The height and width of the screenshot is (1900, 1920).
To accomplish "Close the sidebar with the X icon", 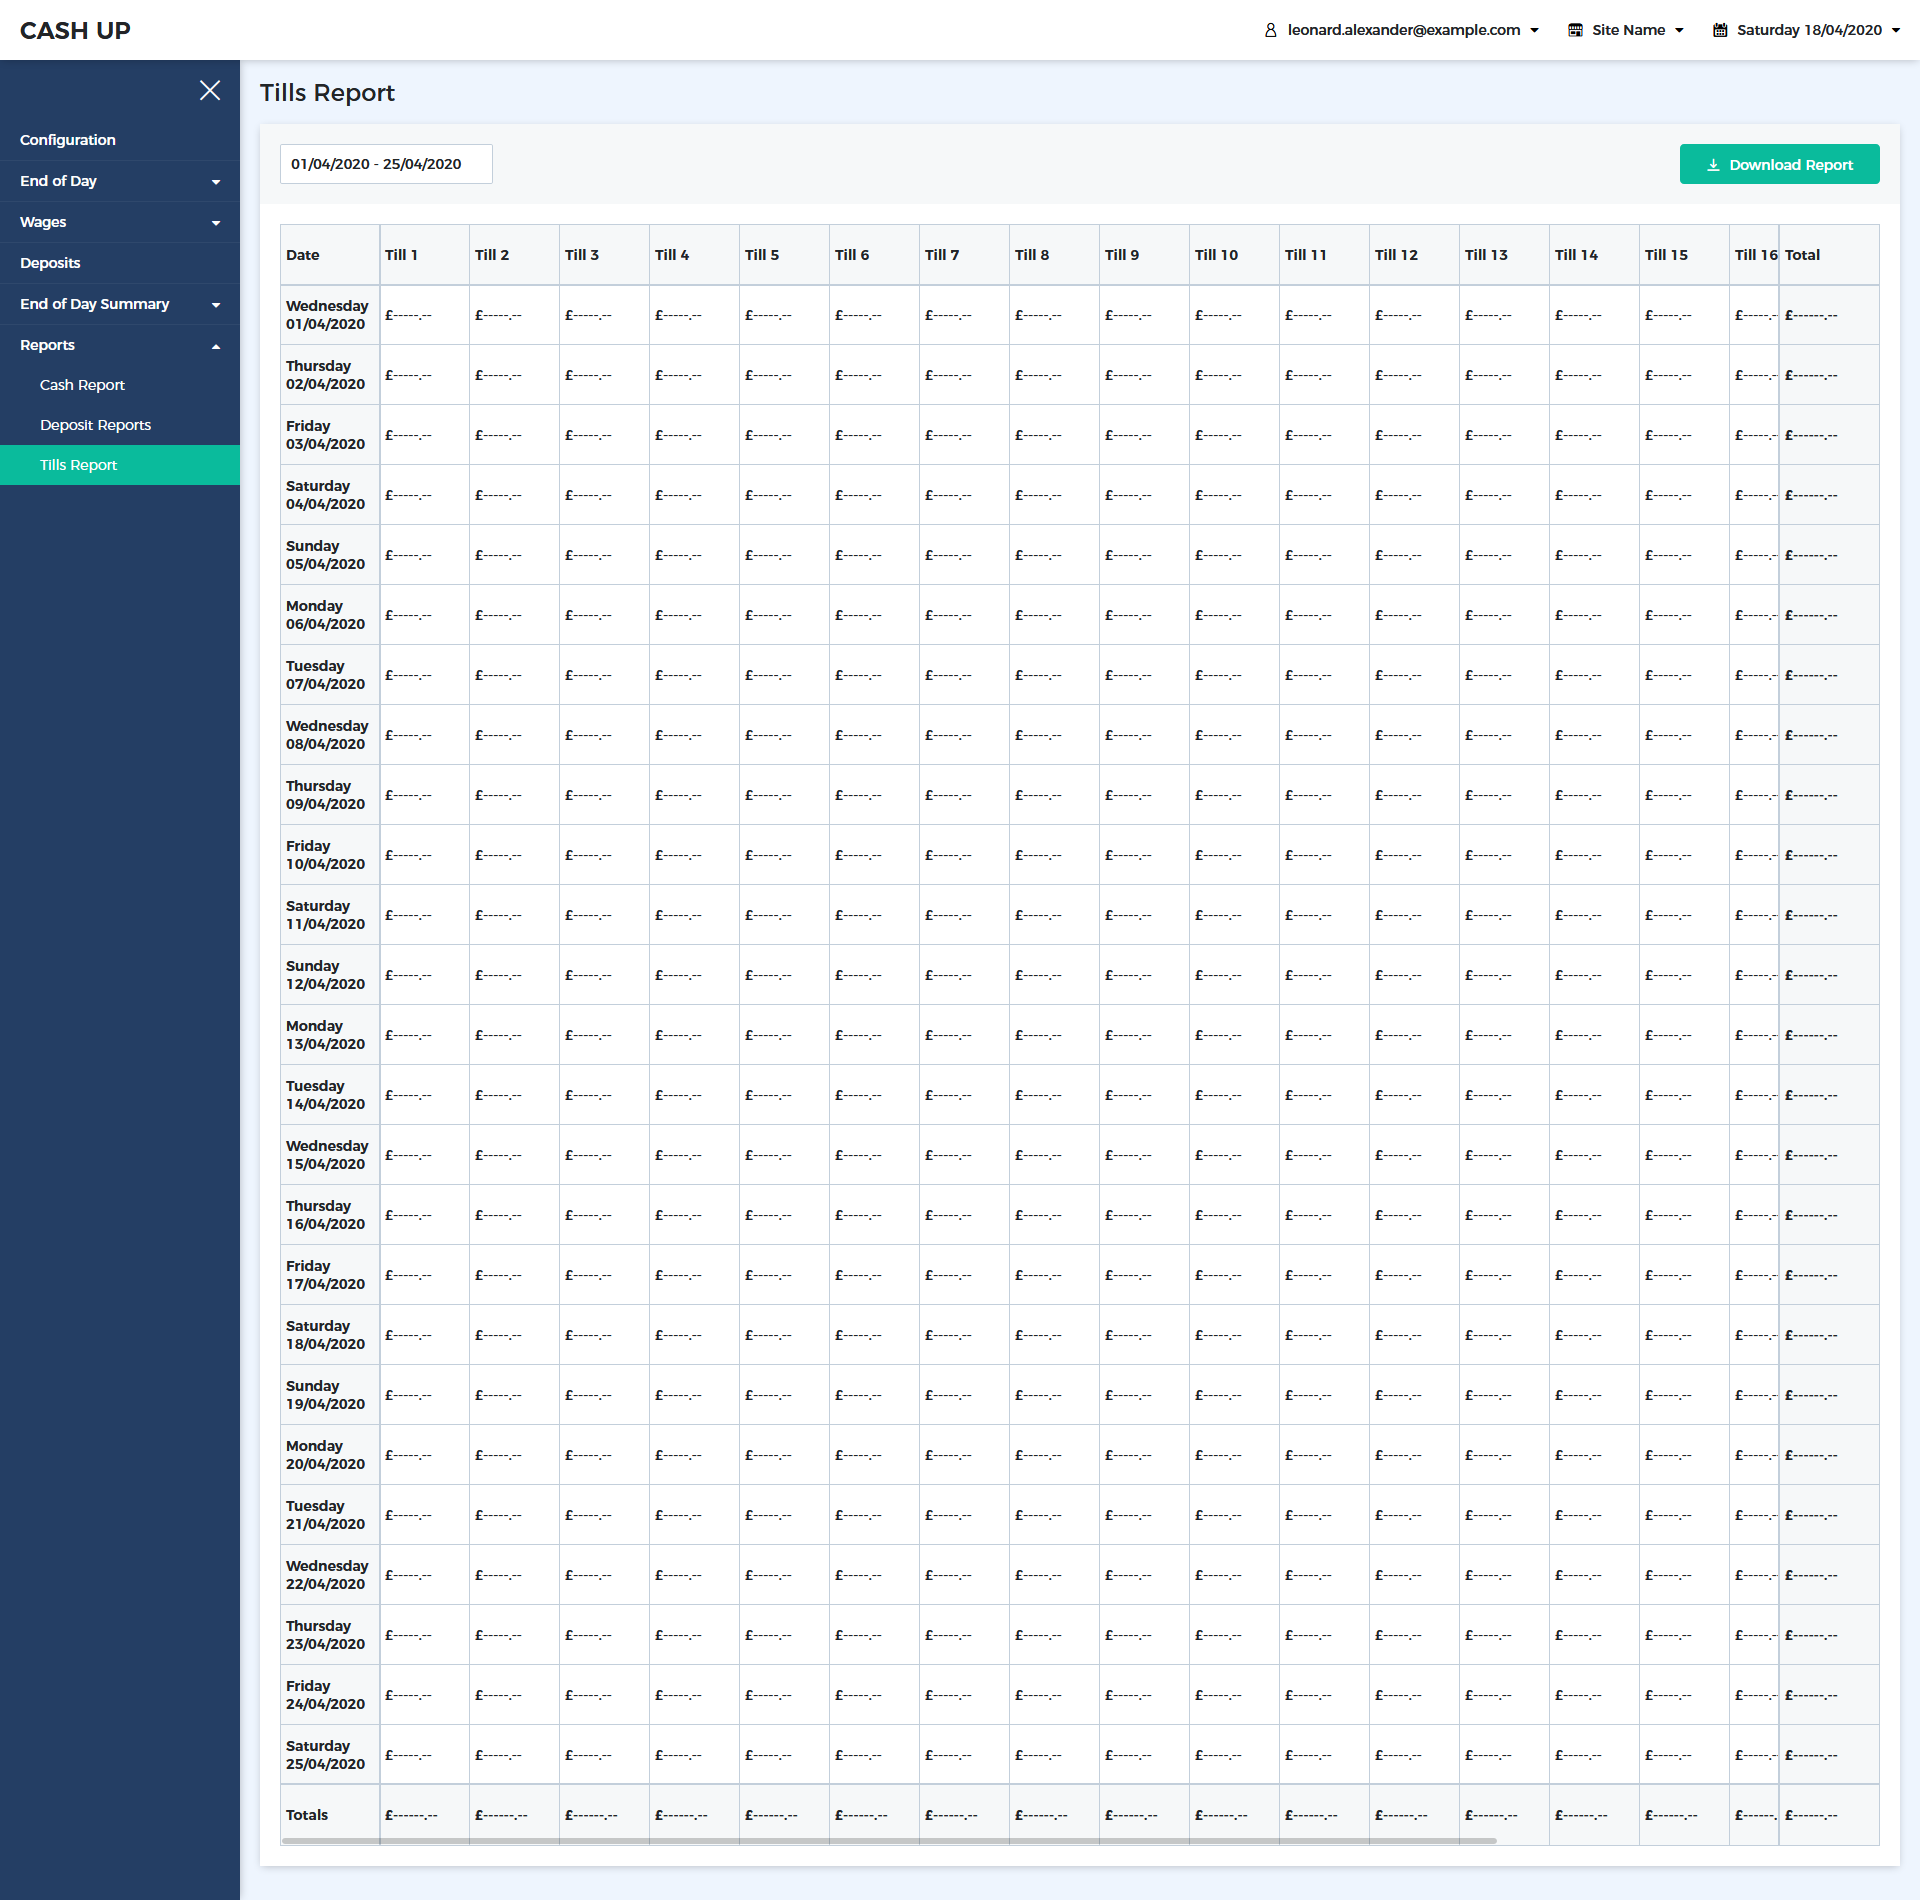I will point(209,91).
